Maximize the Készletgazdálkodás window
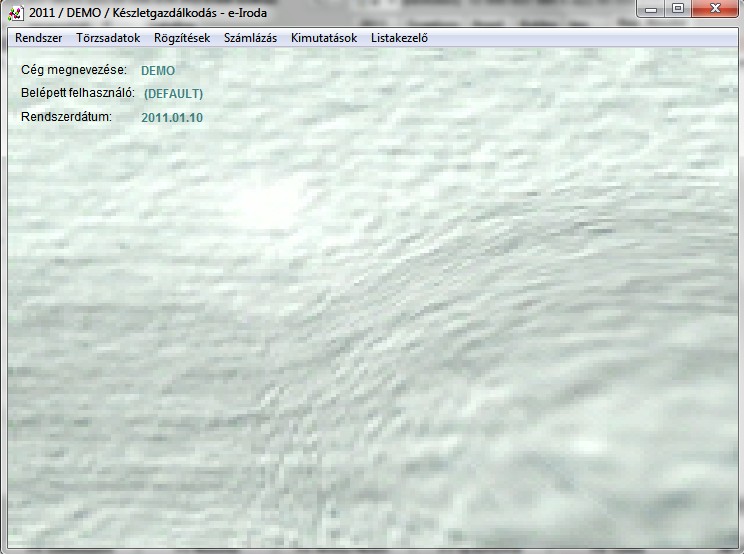 [x=678, y=9]
